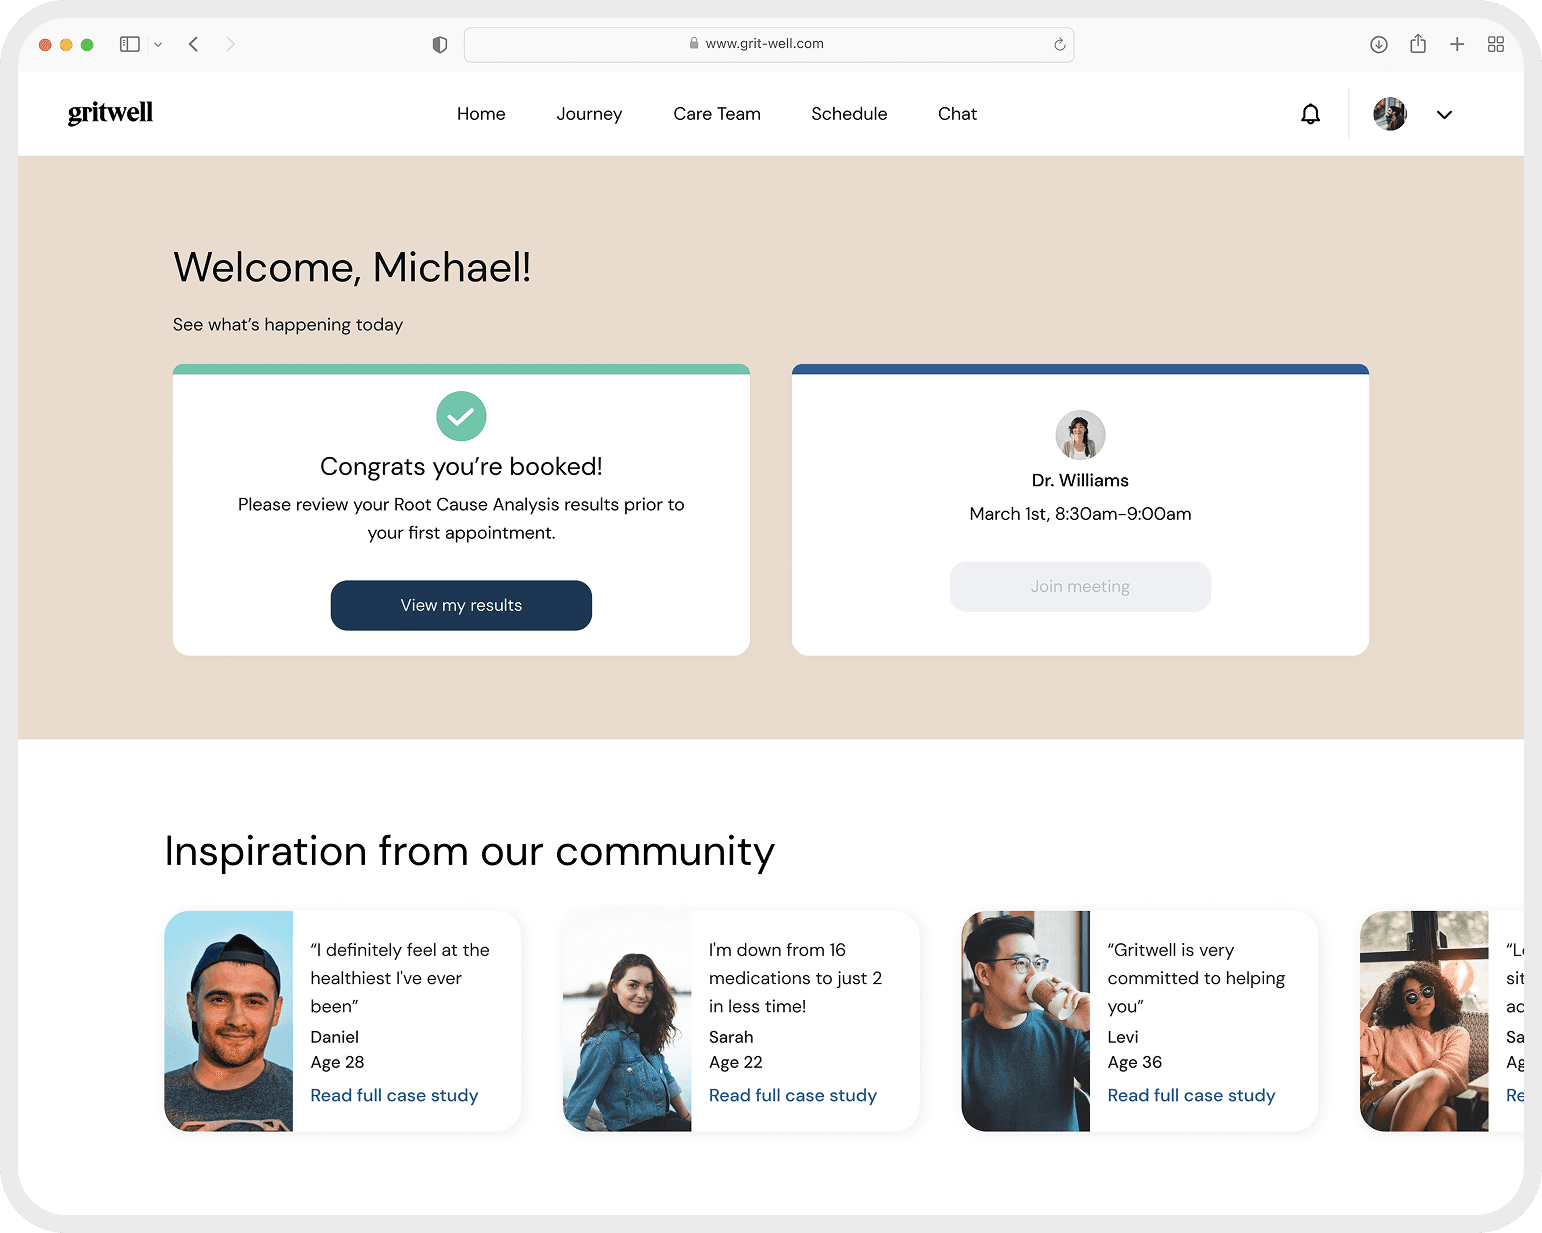
Task: Switch to the Journey section
Action: pyautogui.click(x=589, y=113)
